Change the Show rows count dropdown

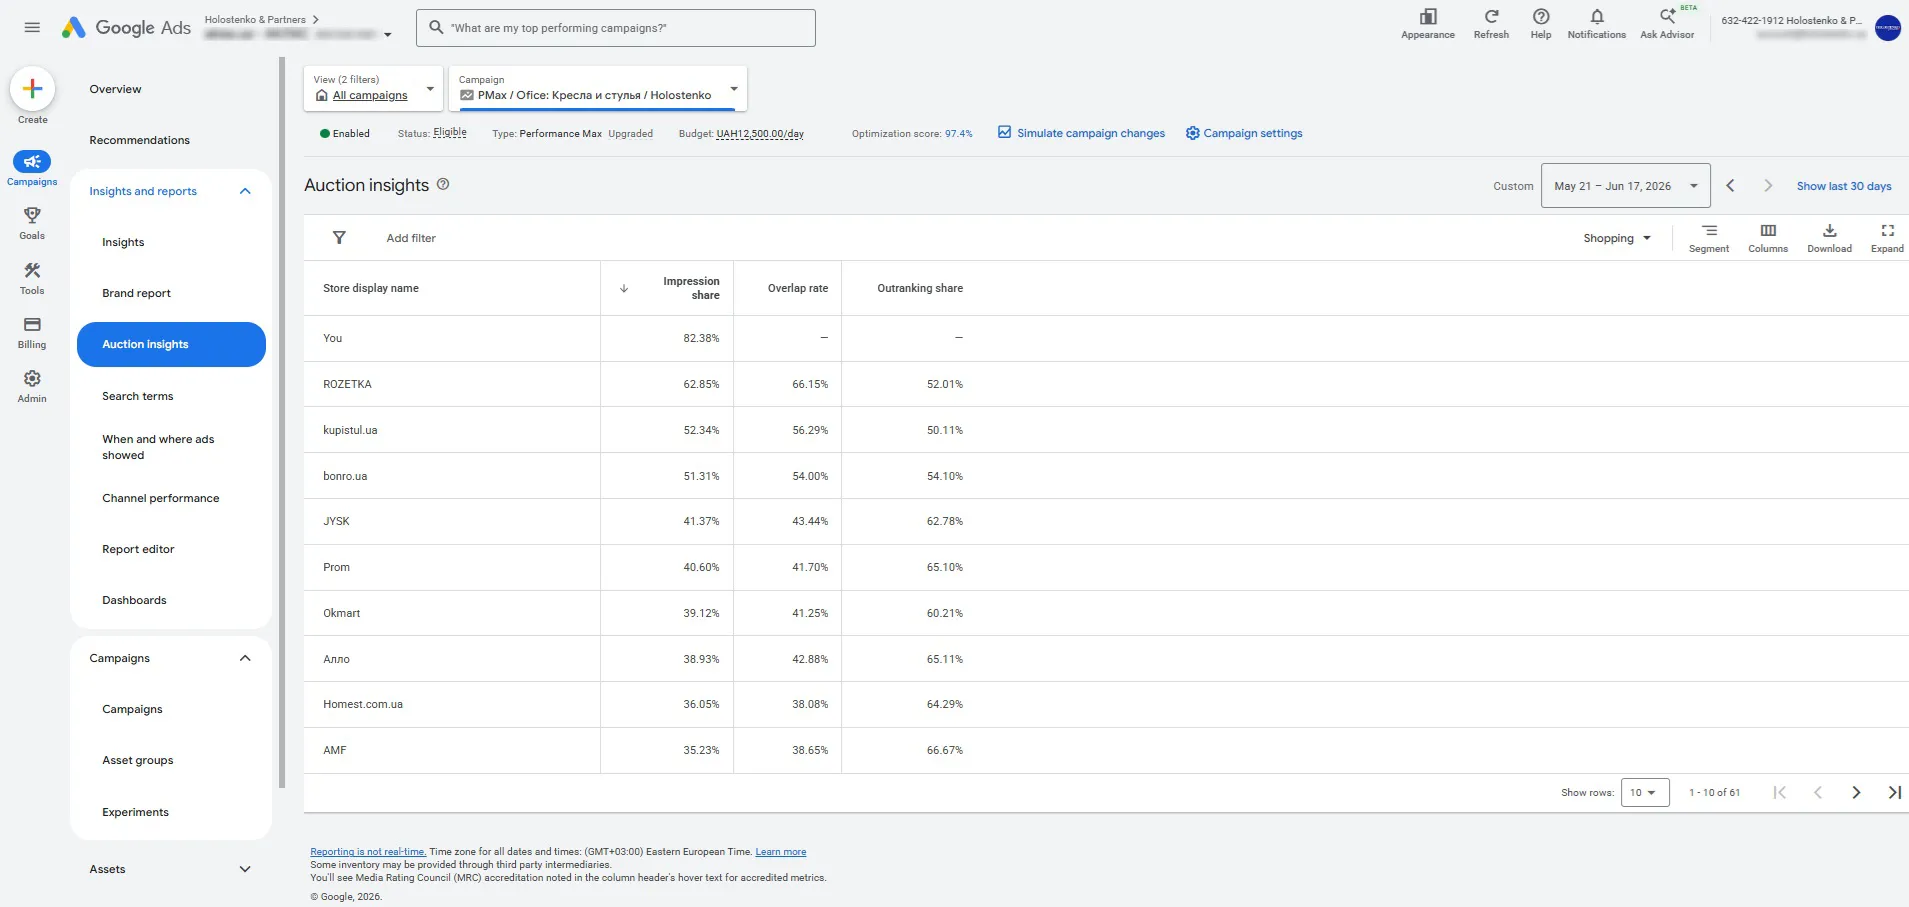point(1645,792)
